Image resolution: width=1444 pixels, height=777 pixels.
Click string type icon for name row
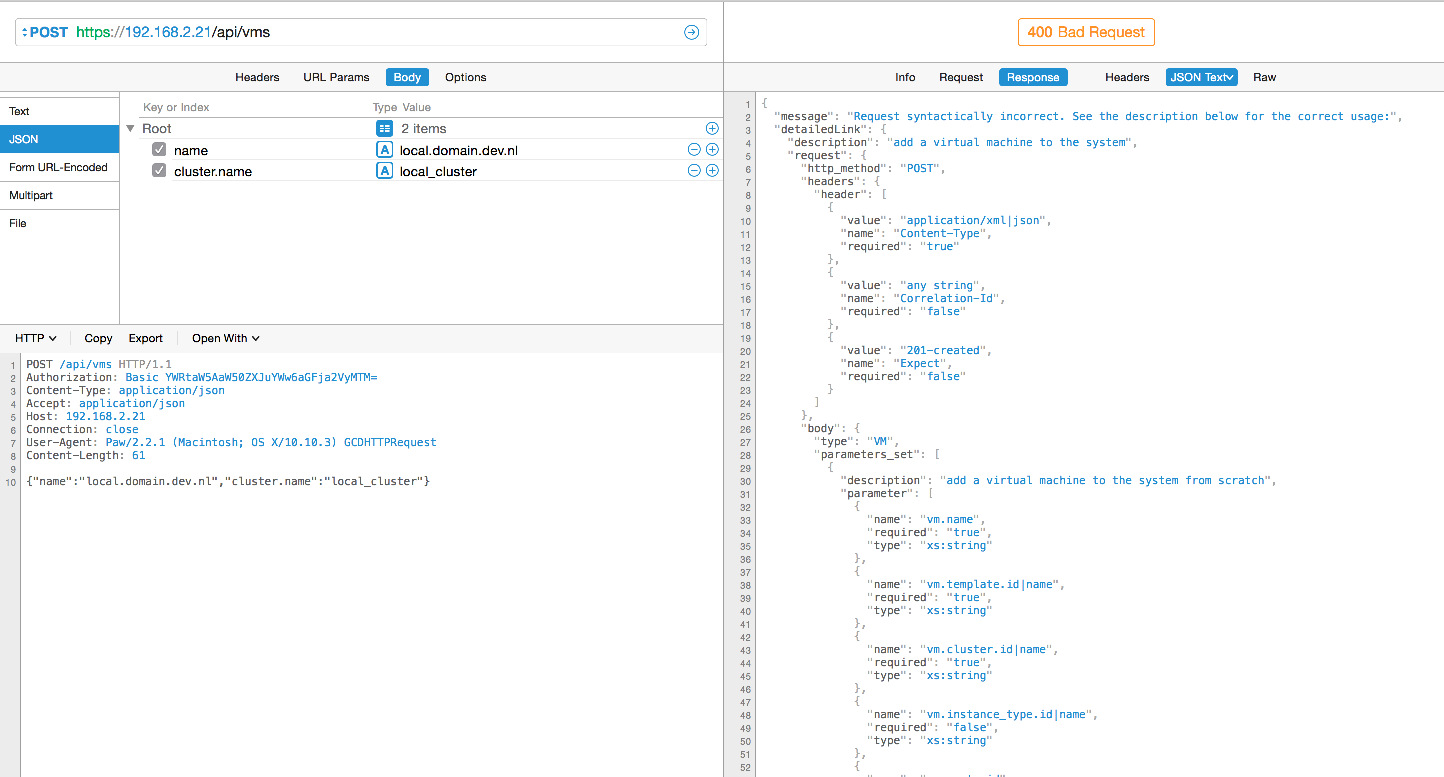[x=384, y=150]
